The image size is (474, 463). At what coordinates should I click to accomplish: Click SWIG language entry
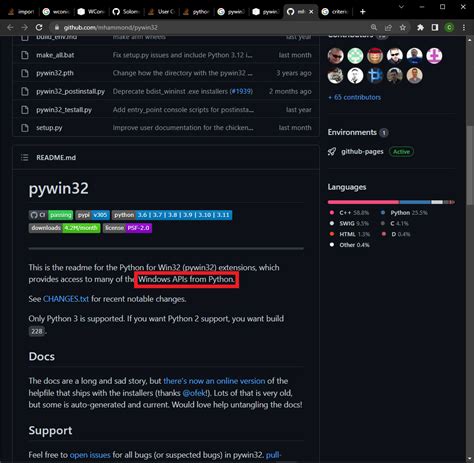[x=349, y=223]
